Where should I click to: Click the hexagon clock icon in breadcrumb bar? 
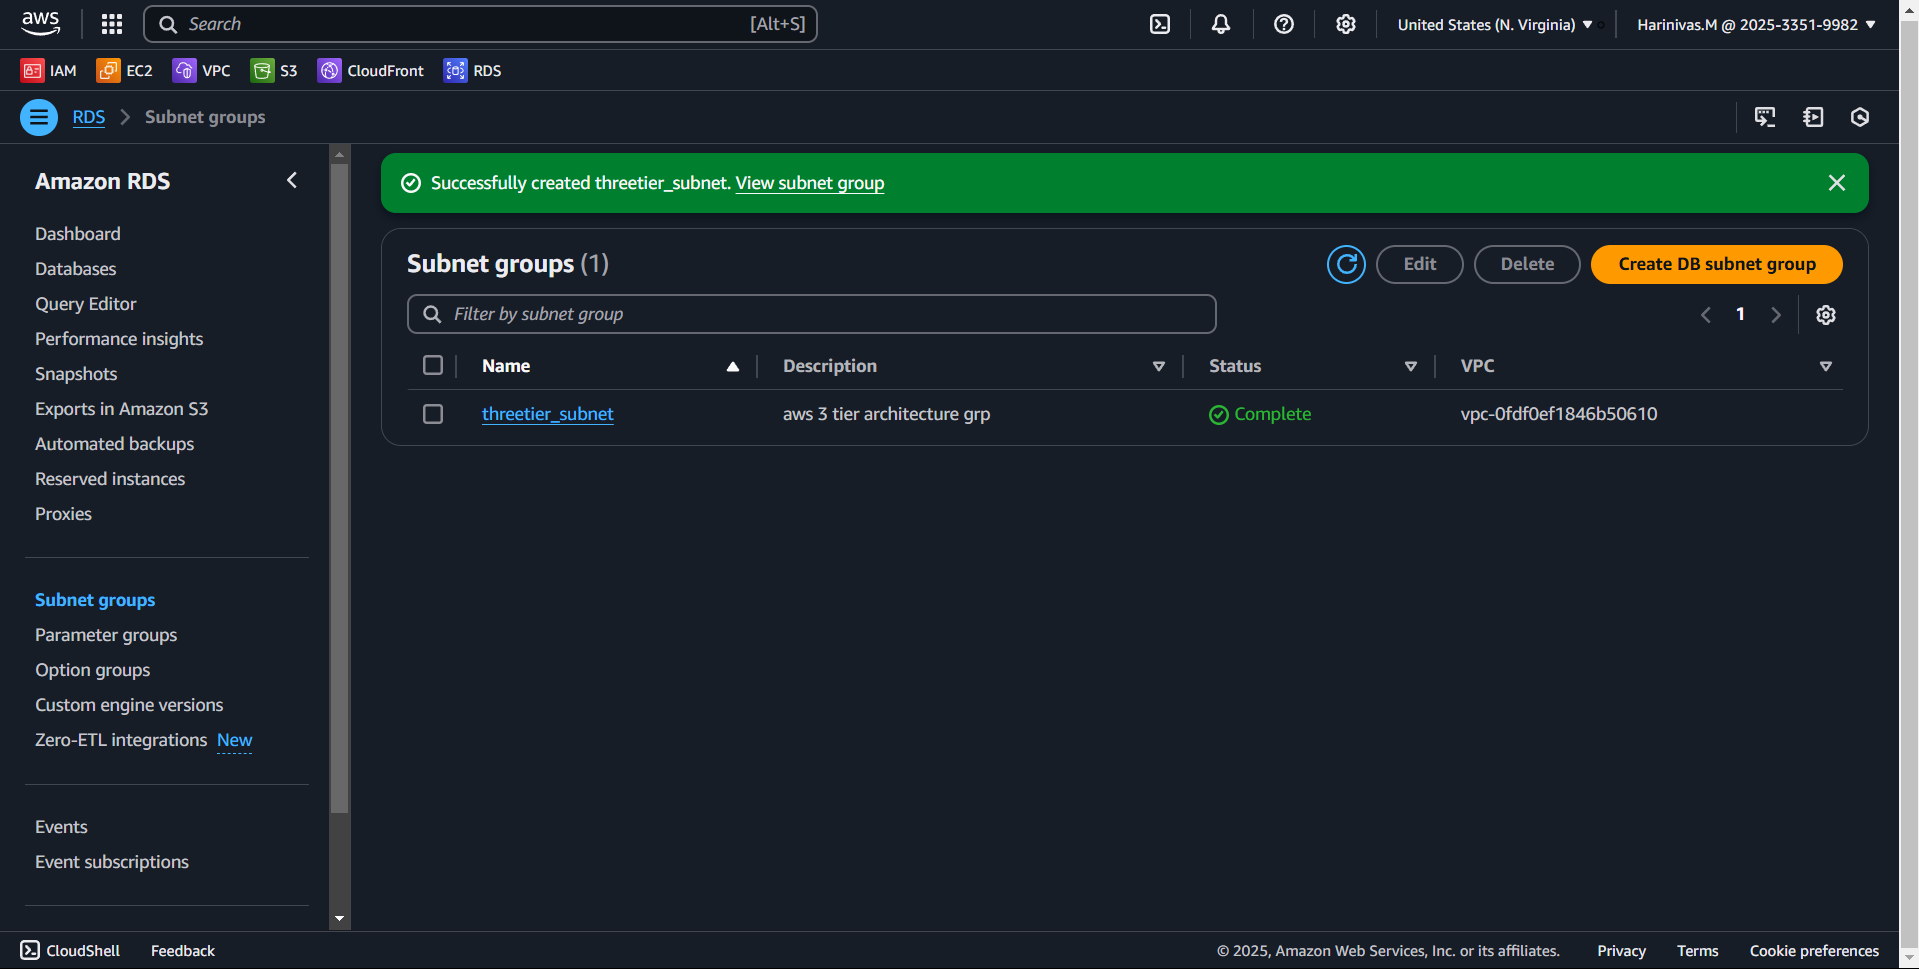1860,117
